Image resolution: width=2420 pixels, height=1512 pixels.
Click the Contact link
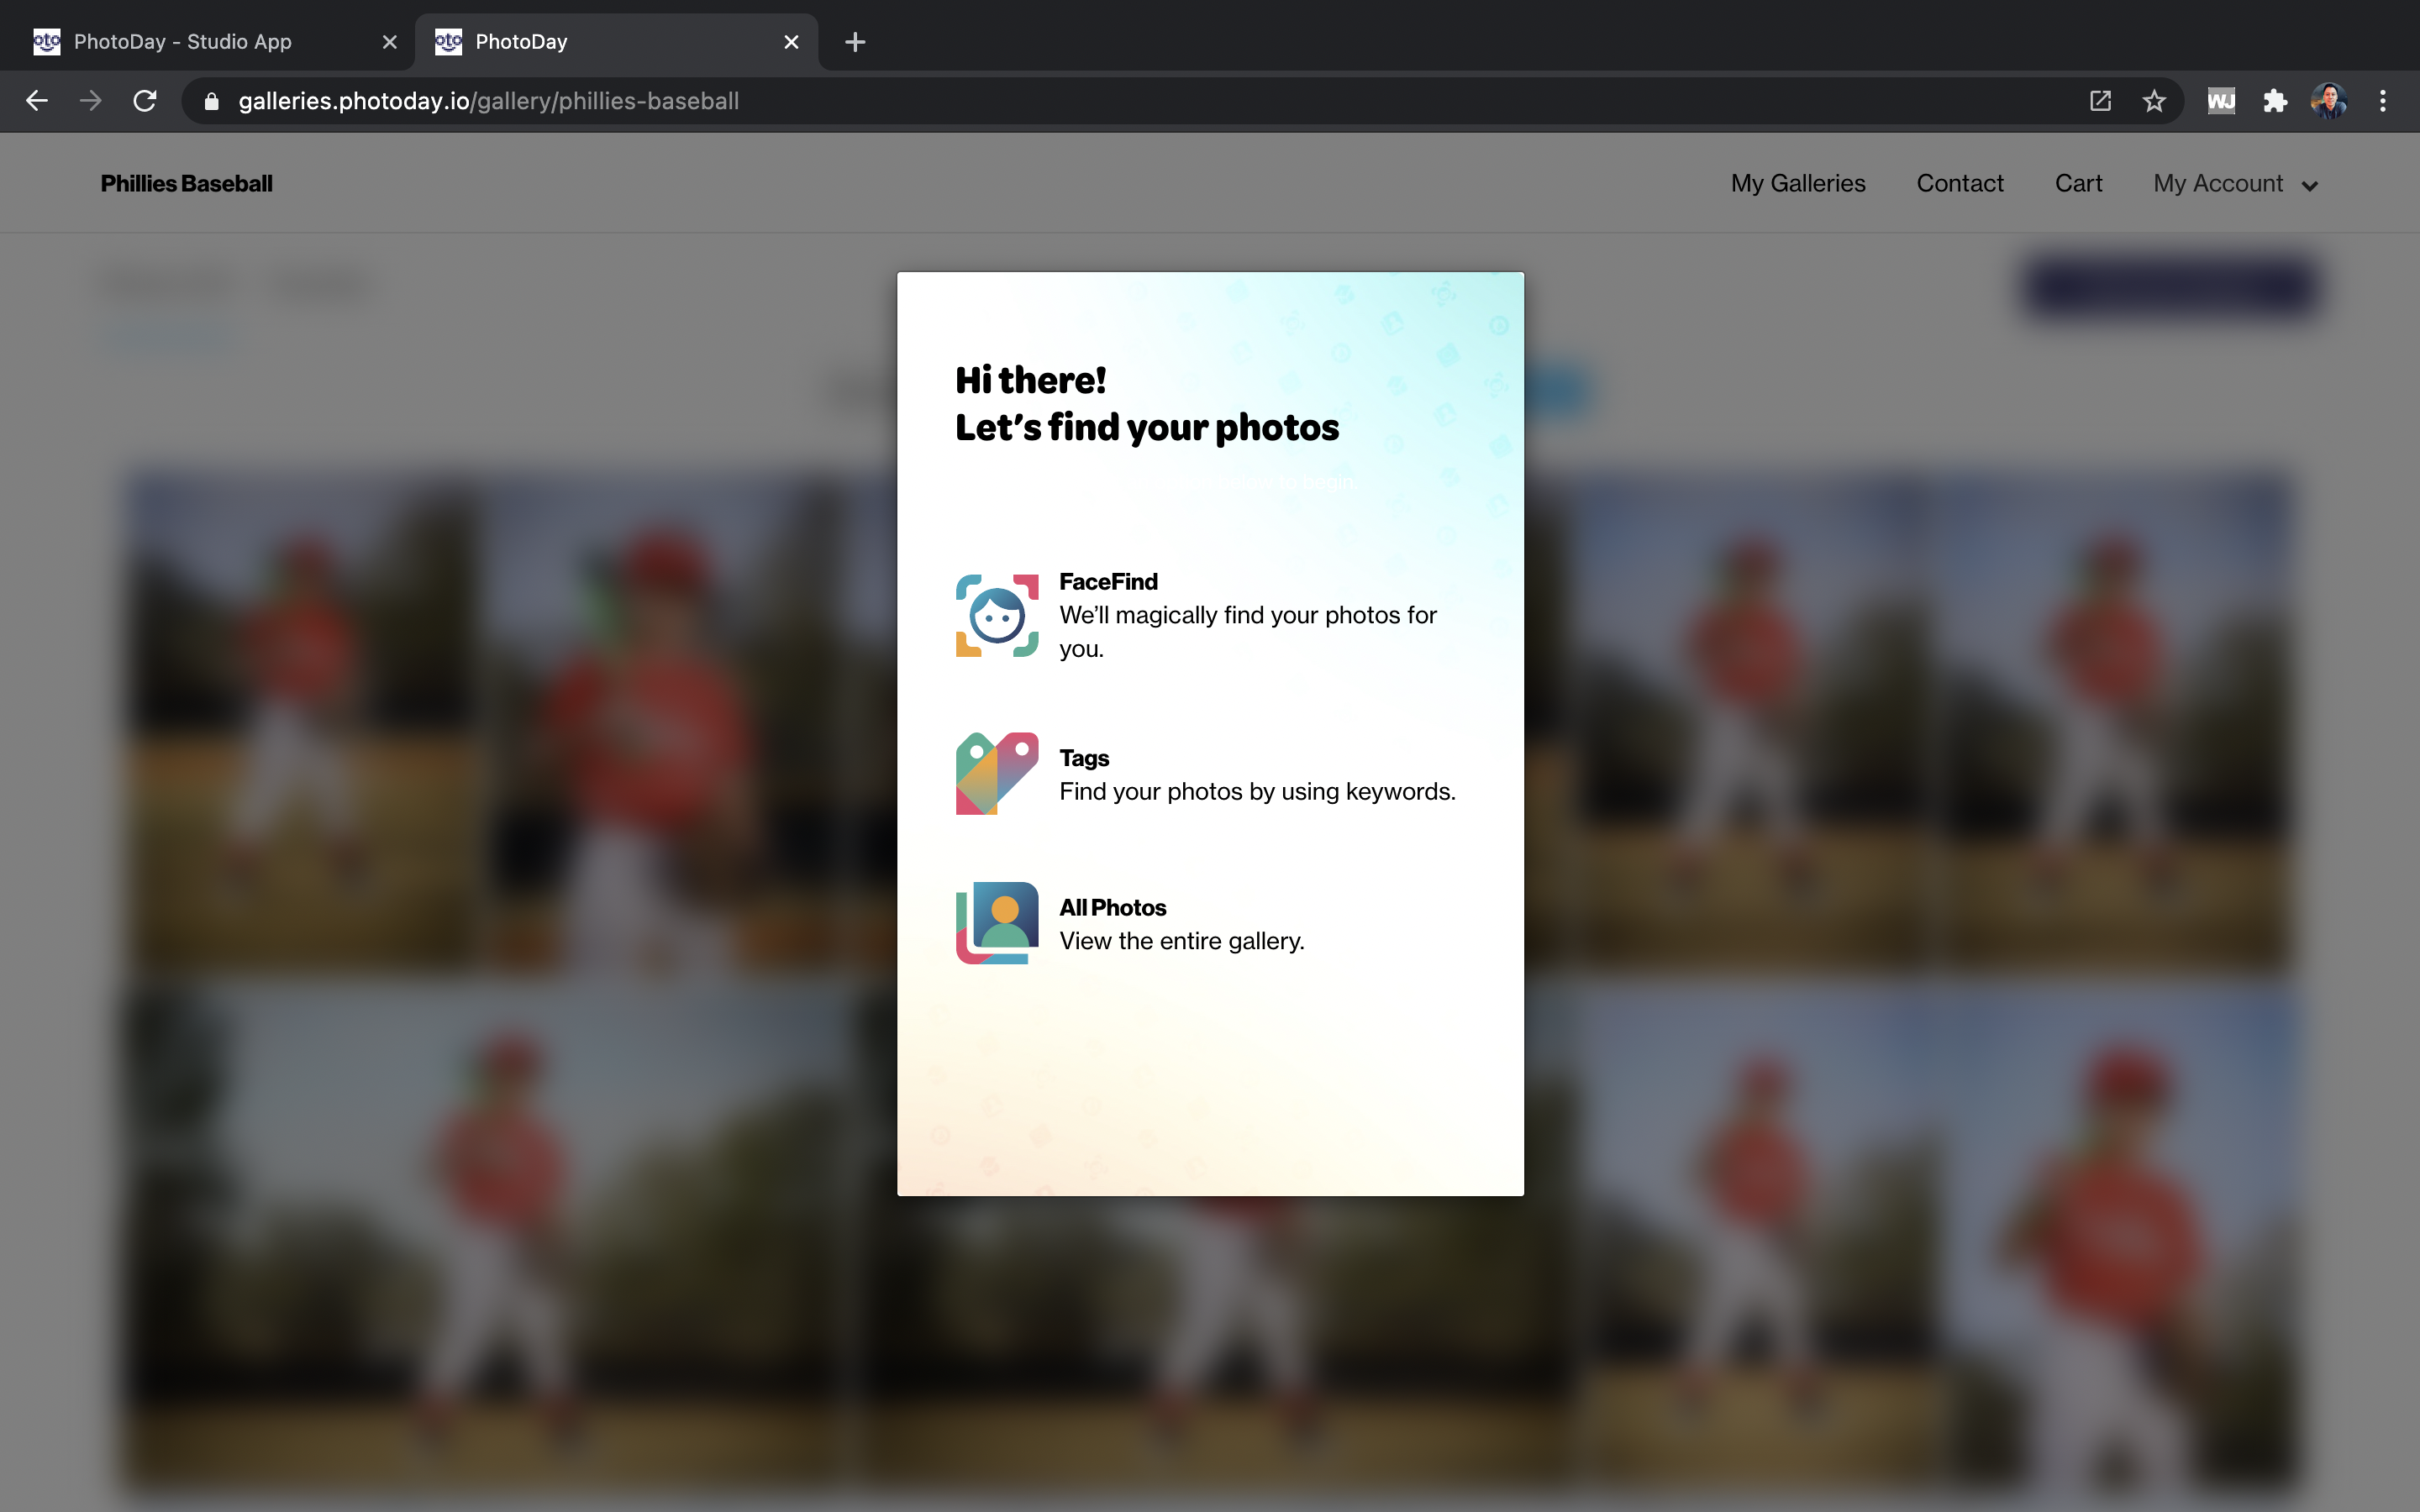click(1959, 184)
